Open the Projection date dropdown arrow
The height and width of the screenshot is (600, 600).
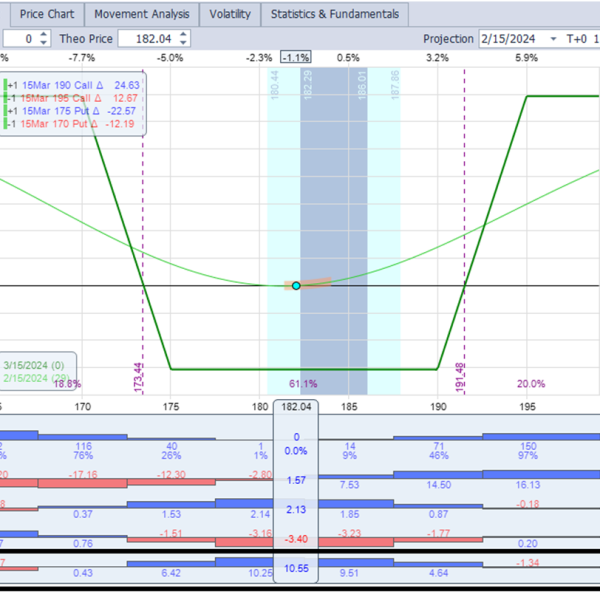click(x=552, y=39)
